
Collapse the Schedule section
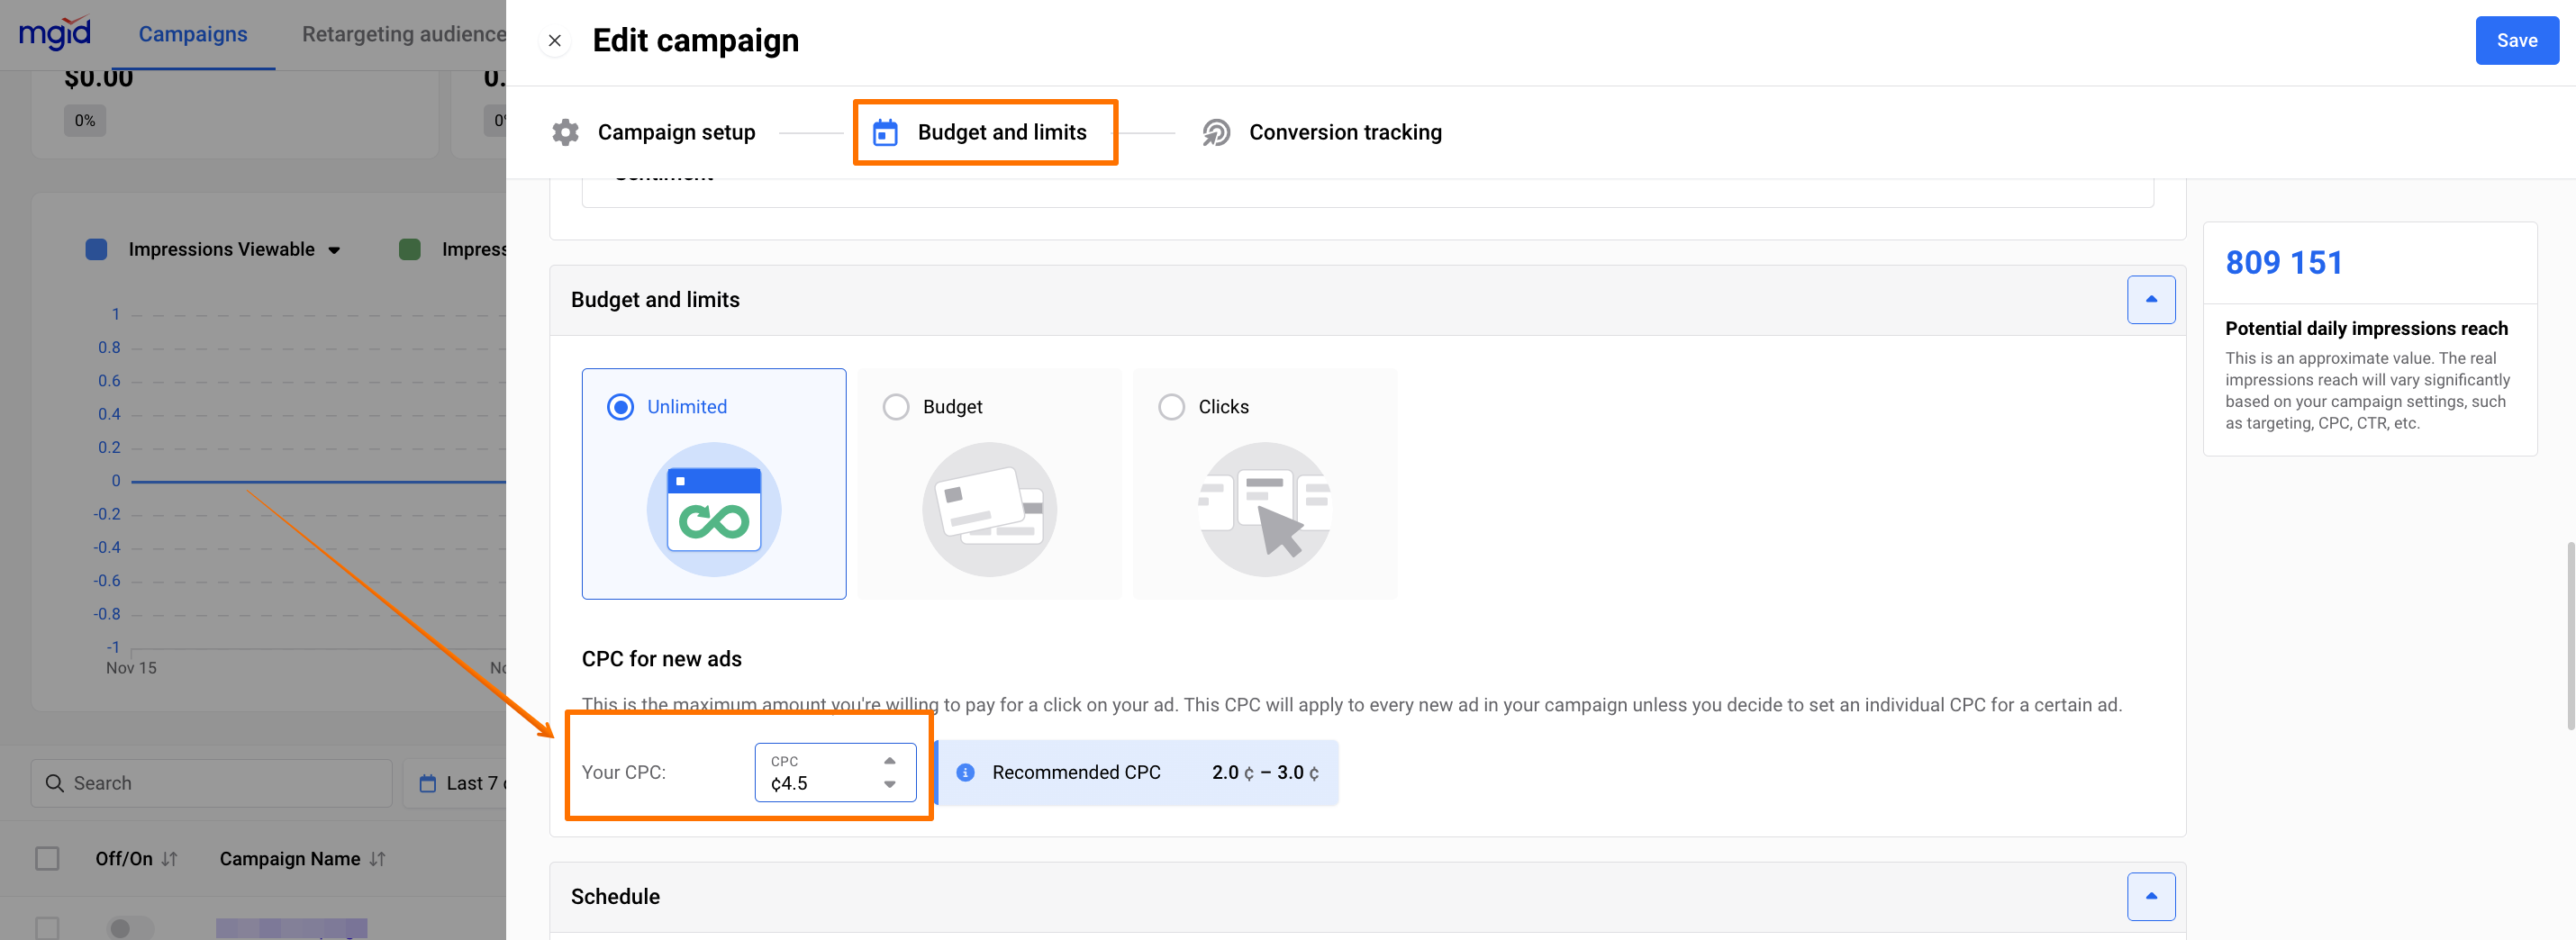coord(2150,896)
